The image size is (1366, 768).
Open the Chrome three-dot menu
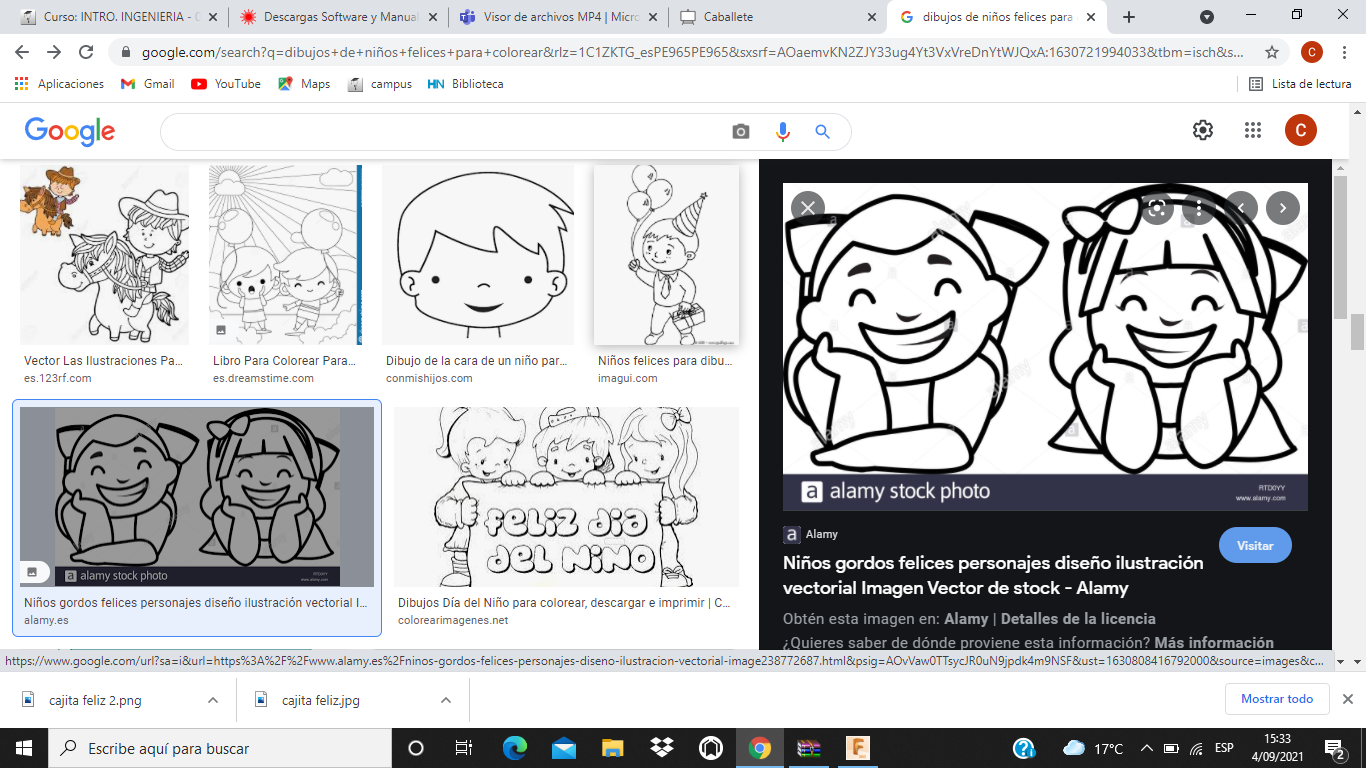point(1345,52)
